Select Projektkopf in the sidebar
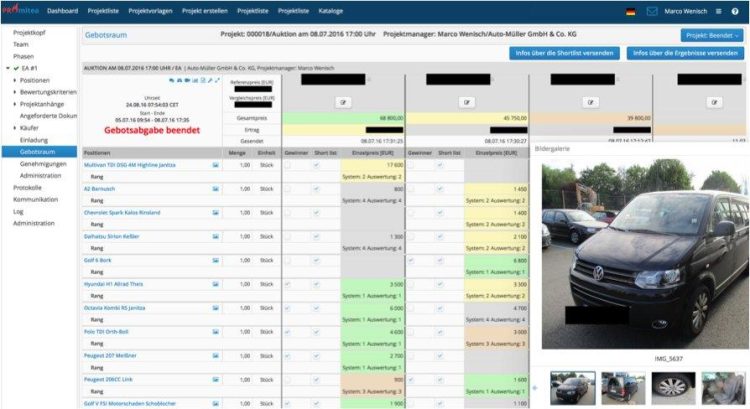The width and height of the screenshot is (750, 409). (29, 33)
